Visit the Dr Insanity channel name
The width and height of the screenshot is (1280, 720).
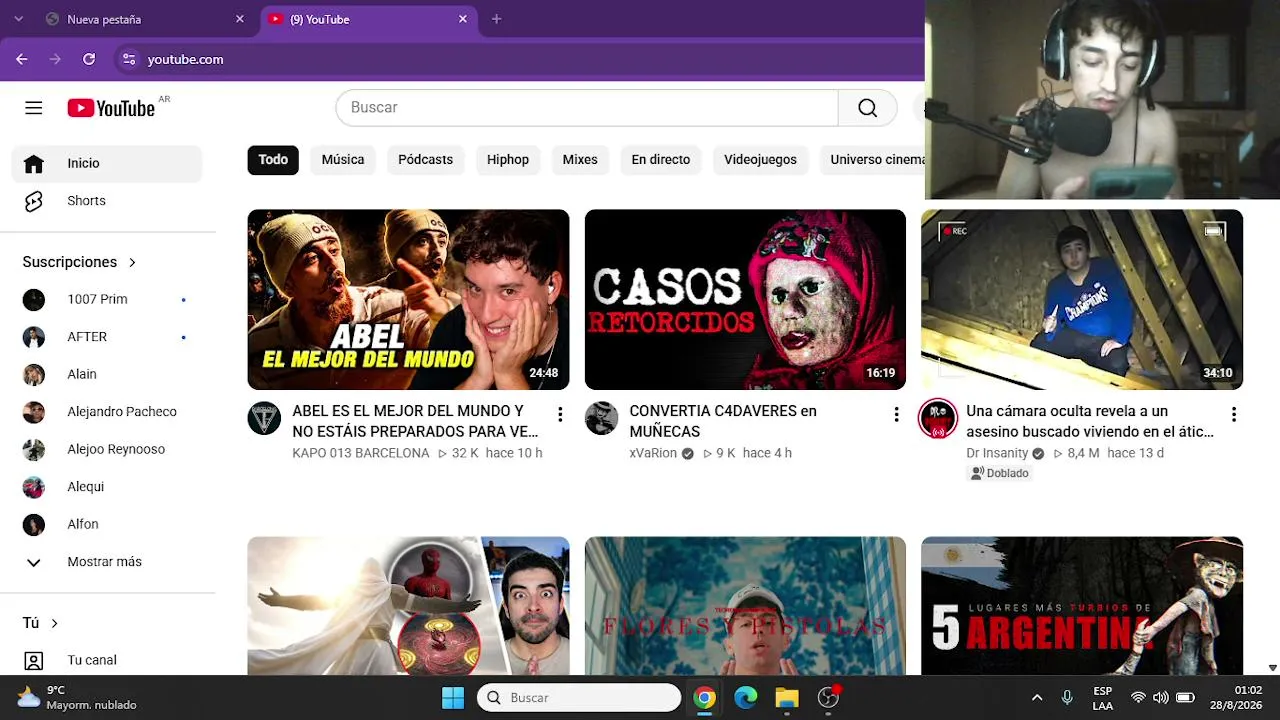(997, 453)
